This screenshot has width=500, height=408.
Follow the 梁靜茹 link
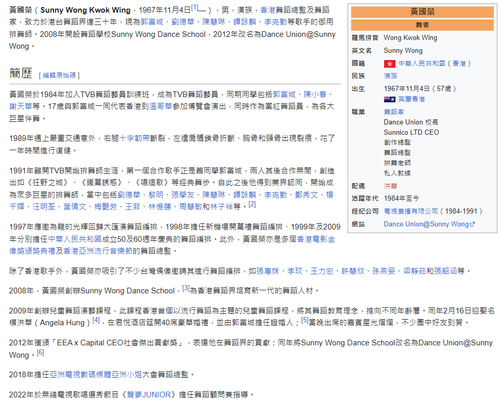415,271
